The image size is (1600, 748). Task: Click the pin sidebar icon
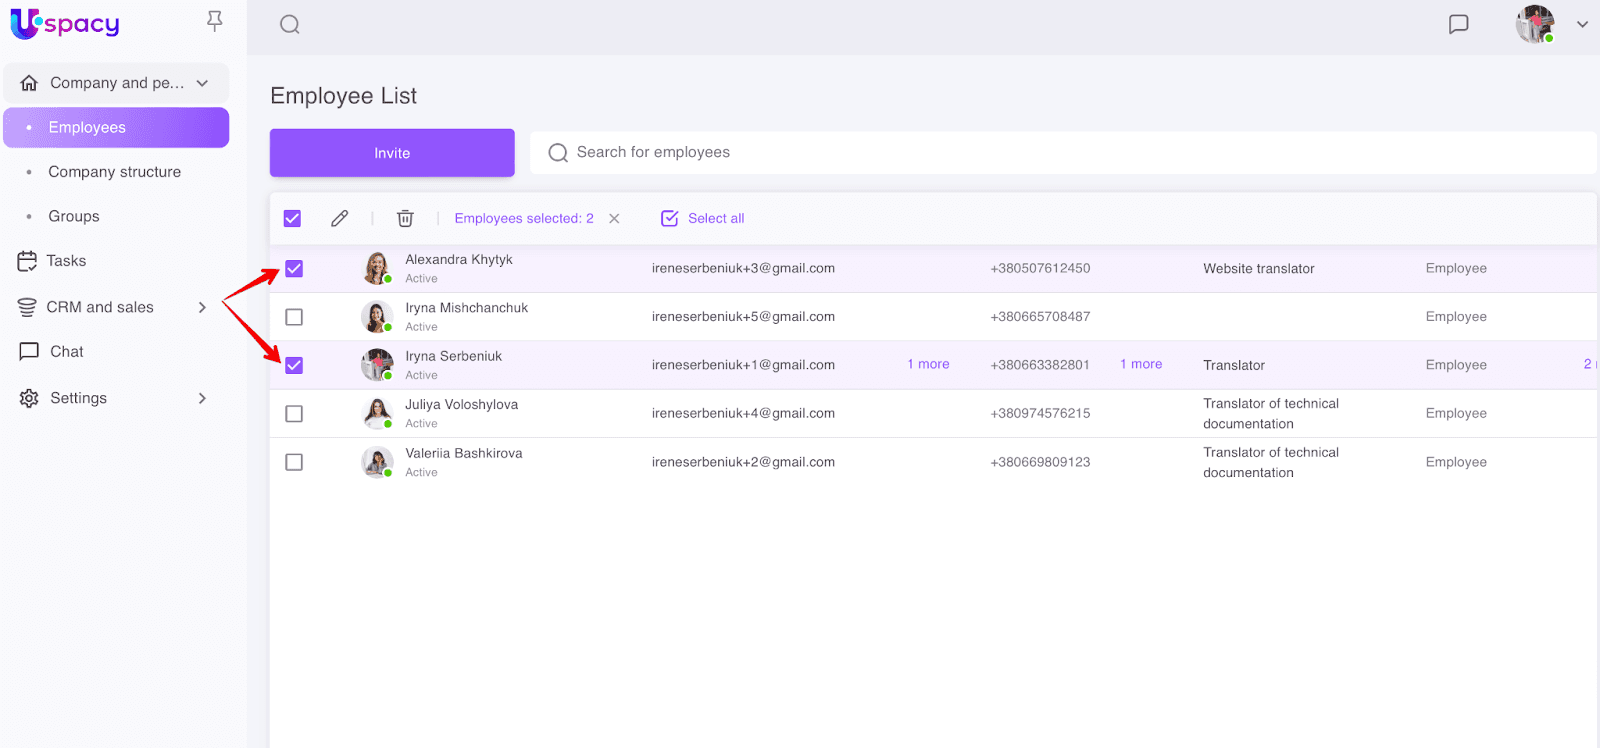coord(214,21)
